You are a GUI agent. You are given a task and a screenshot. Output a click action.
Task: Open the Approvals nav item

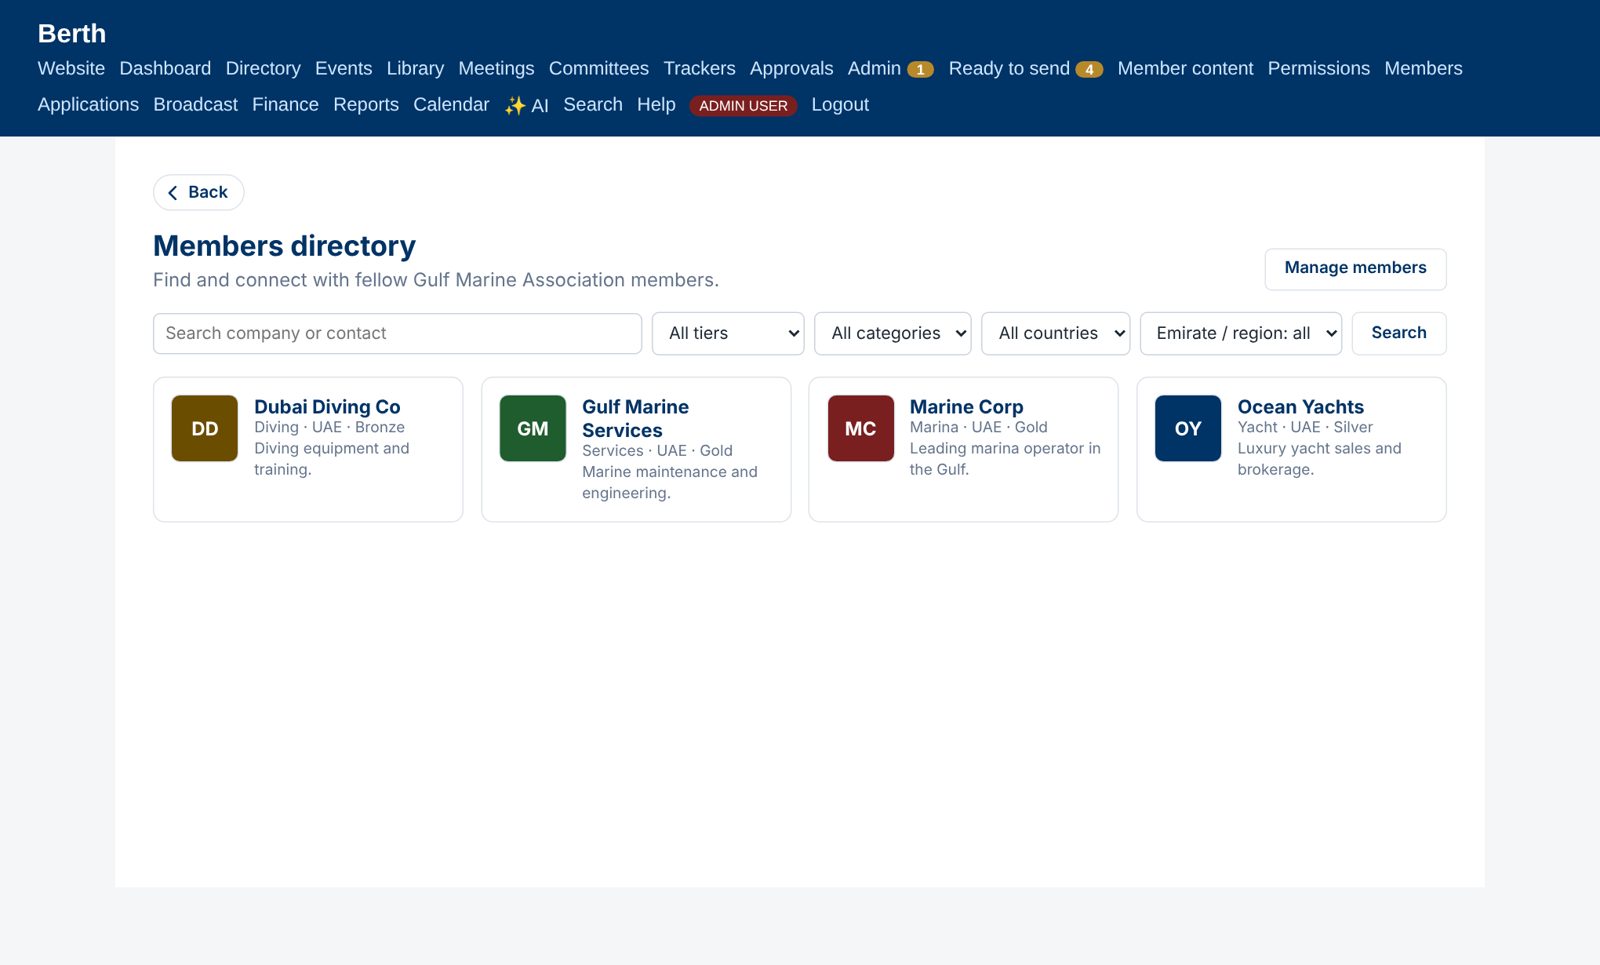coord(791,68)
